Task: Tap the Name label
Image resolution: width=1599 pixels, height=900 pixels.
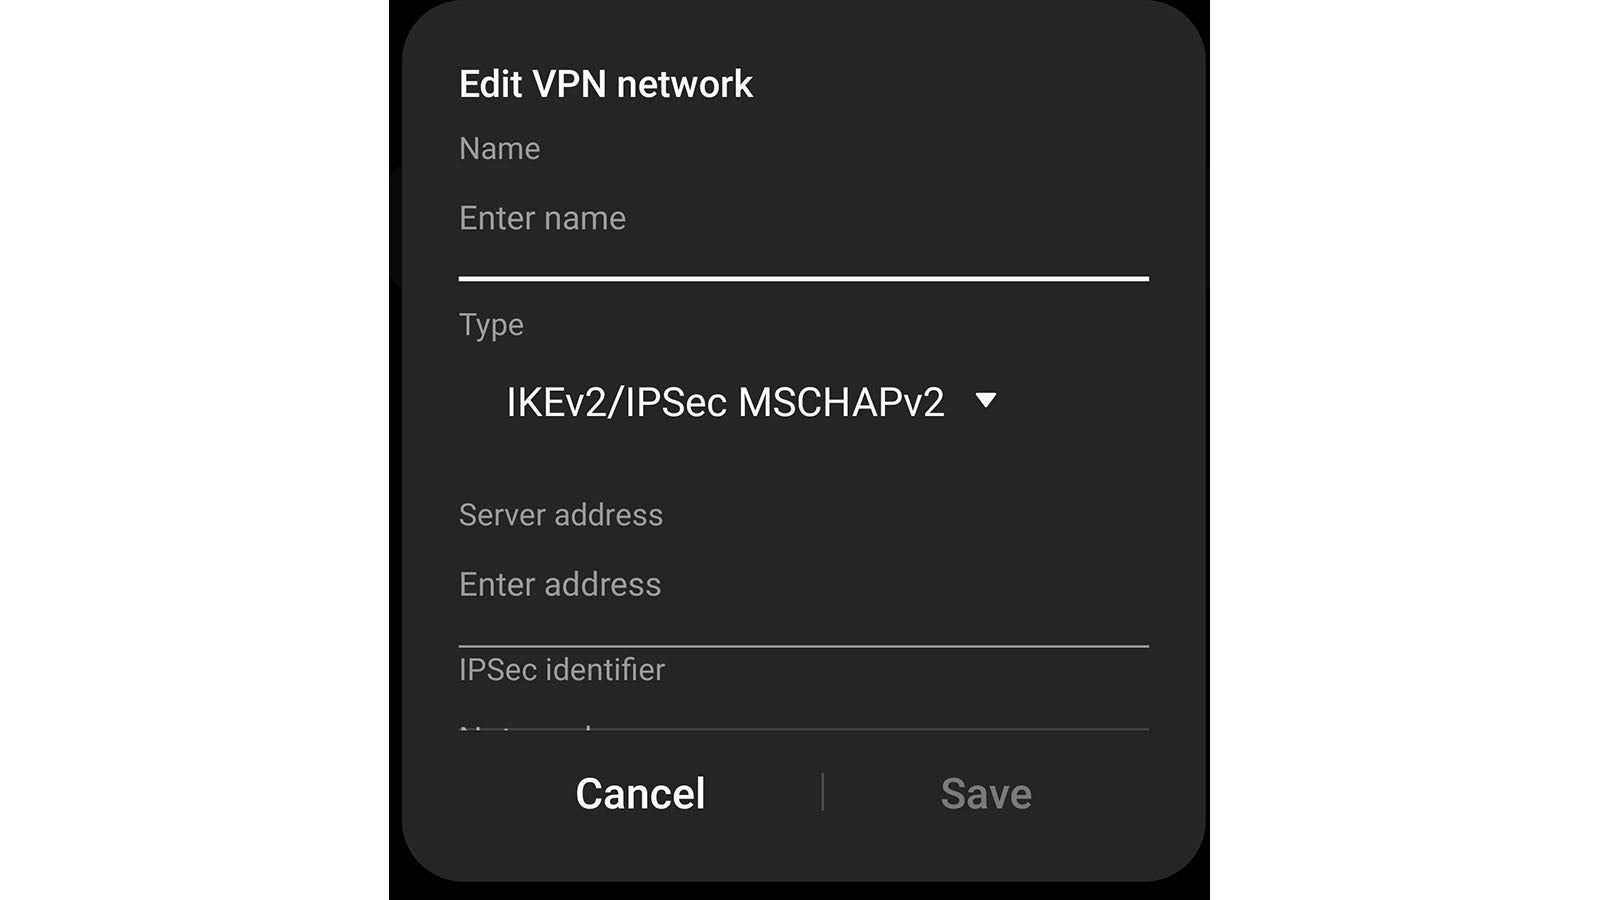Action: (x=499, y=149)
